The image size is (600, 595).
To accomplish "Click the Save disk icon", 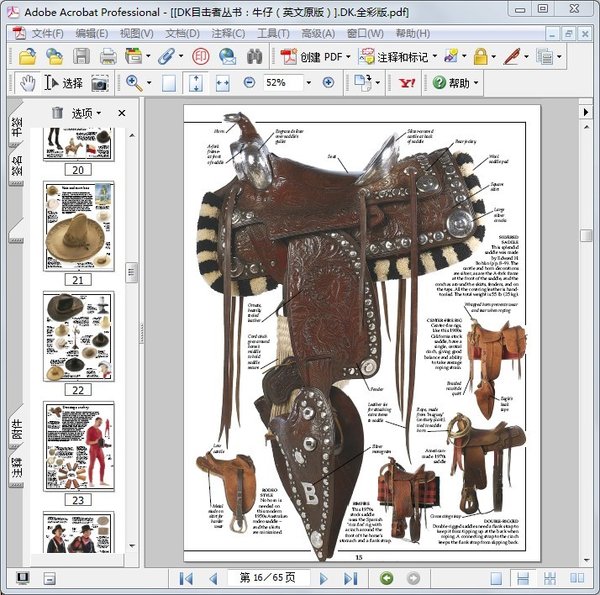I will 81,56.
